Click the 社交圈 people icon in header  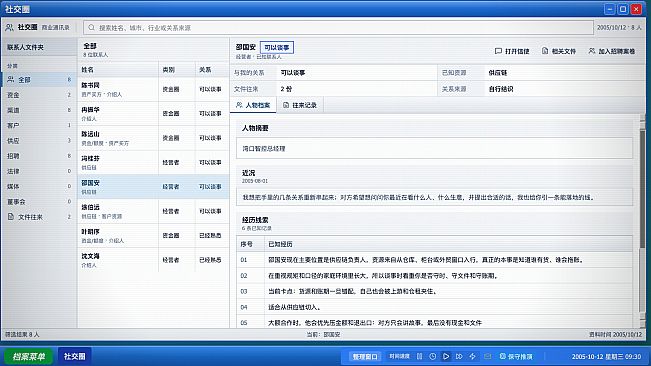10,27
